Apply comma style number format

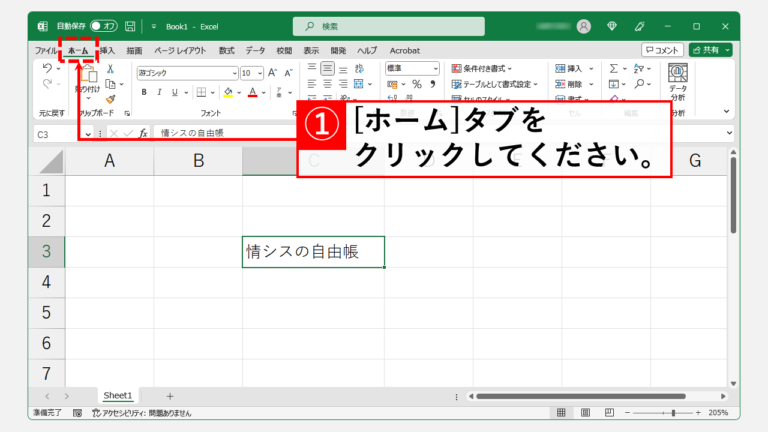tap(432, 84)
